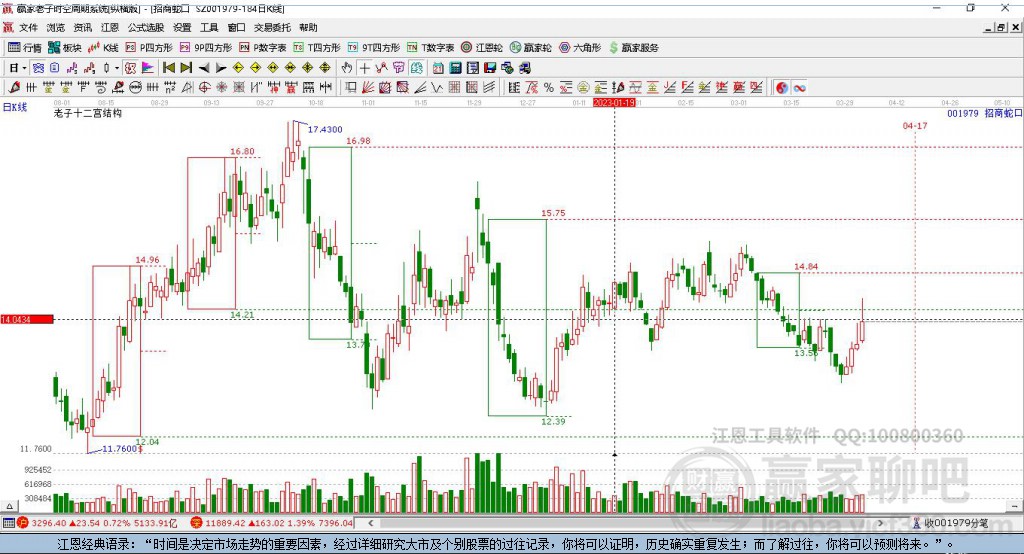Click the 14.84 price level label
The image size is (1024, 554).
[x=806, y=267]
